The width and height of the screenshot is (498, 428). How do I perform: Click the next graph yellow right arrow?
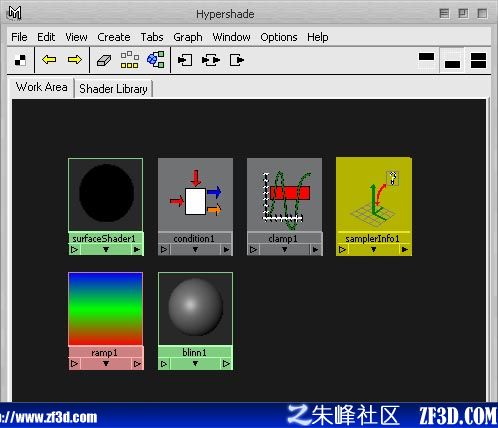coord(74,60)
